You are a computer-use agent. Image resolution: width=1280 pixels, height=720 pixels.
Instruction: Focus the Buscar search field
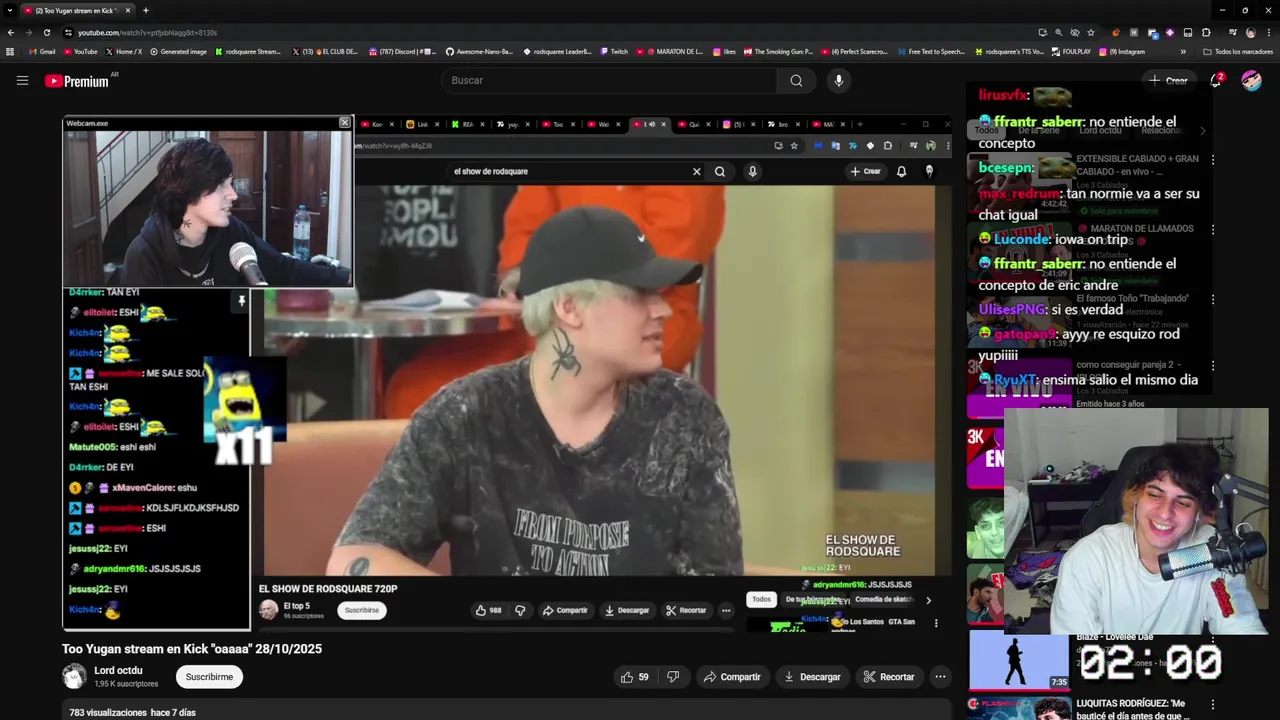608,81
